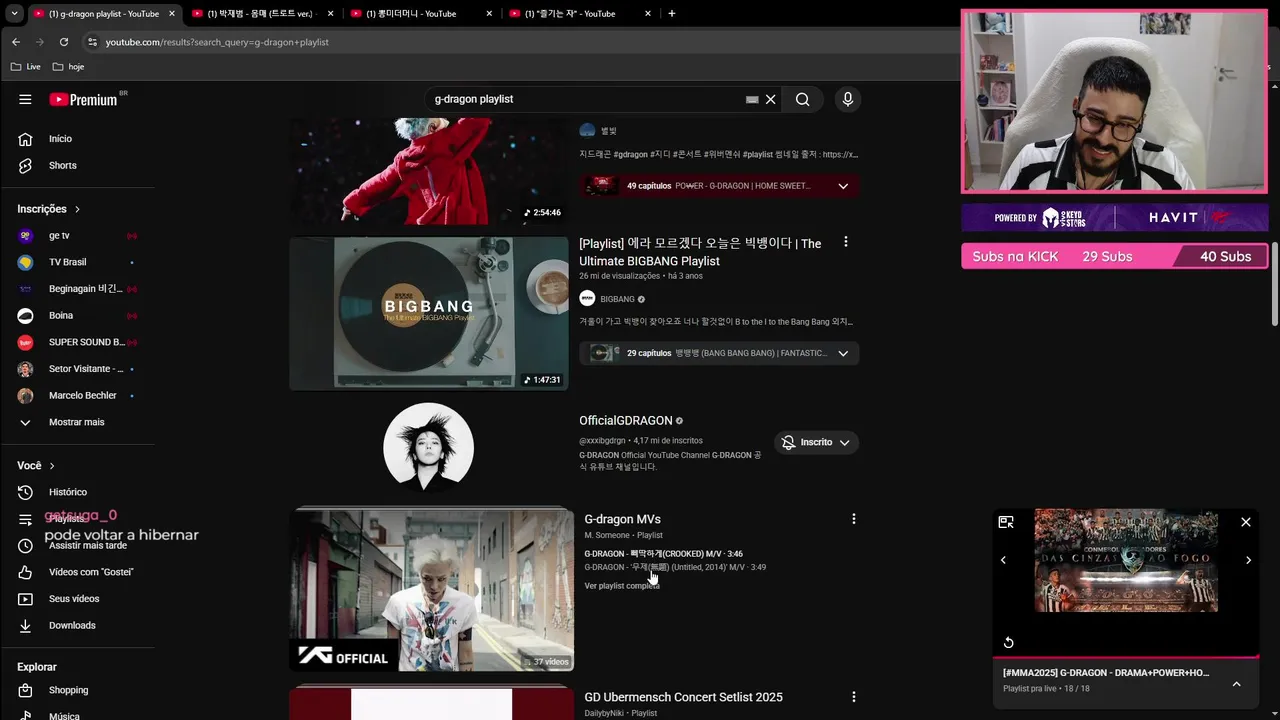Open the OfficialGDRAGON channel name link

[x=625, y=421]
